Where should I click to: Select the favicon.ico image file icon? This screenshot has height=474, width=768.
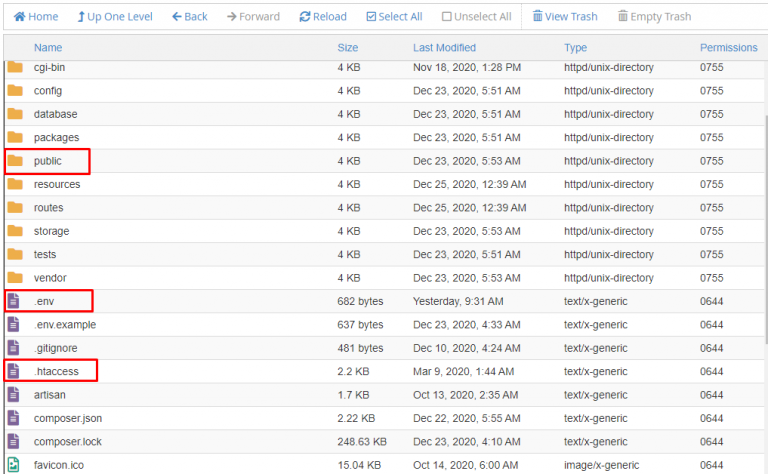tap(14, 465)
